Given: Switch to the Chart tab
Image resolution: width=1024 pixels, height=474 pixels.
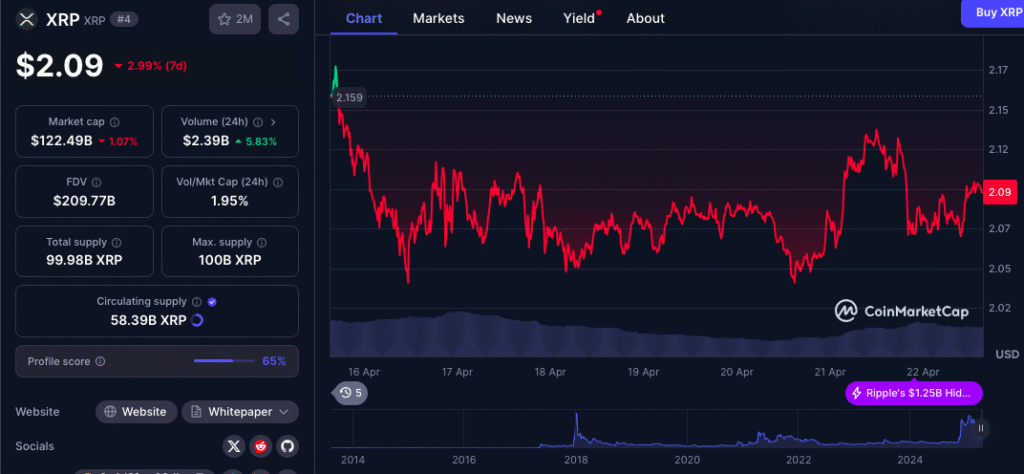Looking at the screenshot, I should [364, 18].
